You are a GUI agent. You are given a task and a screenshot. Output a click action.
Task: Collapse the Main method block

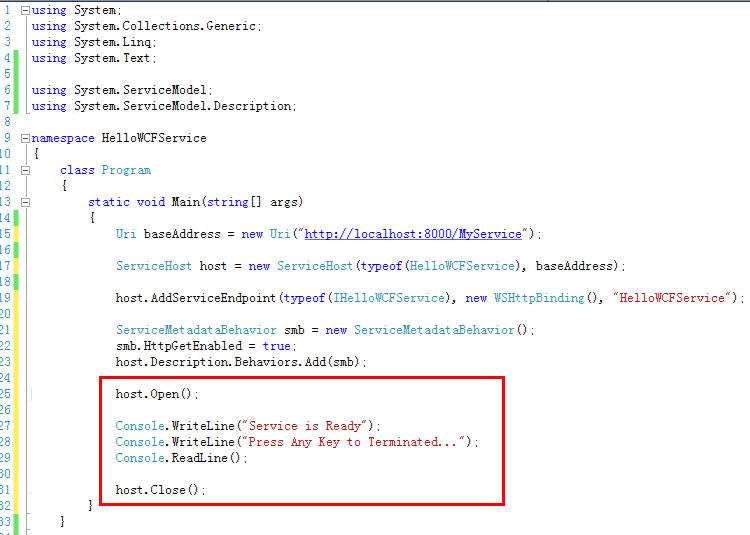(25, 202)
